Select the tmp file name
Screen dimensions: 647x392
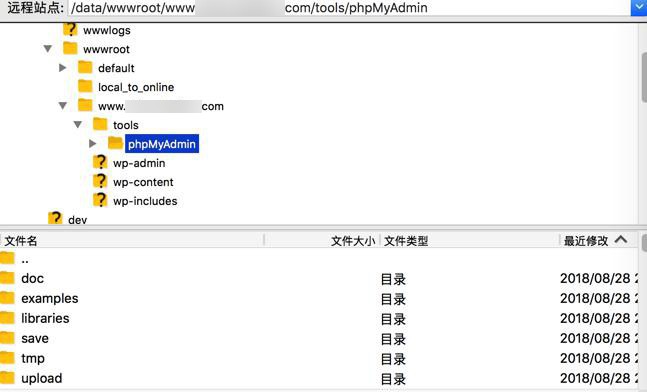click(x=33, y=359)
